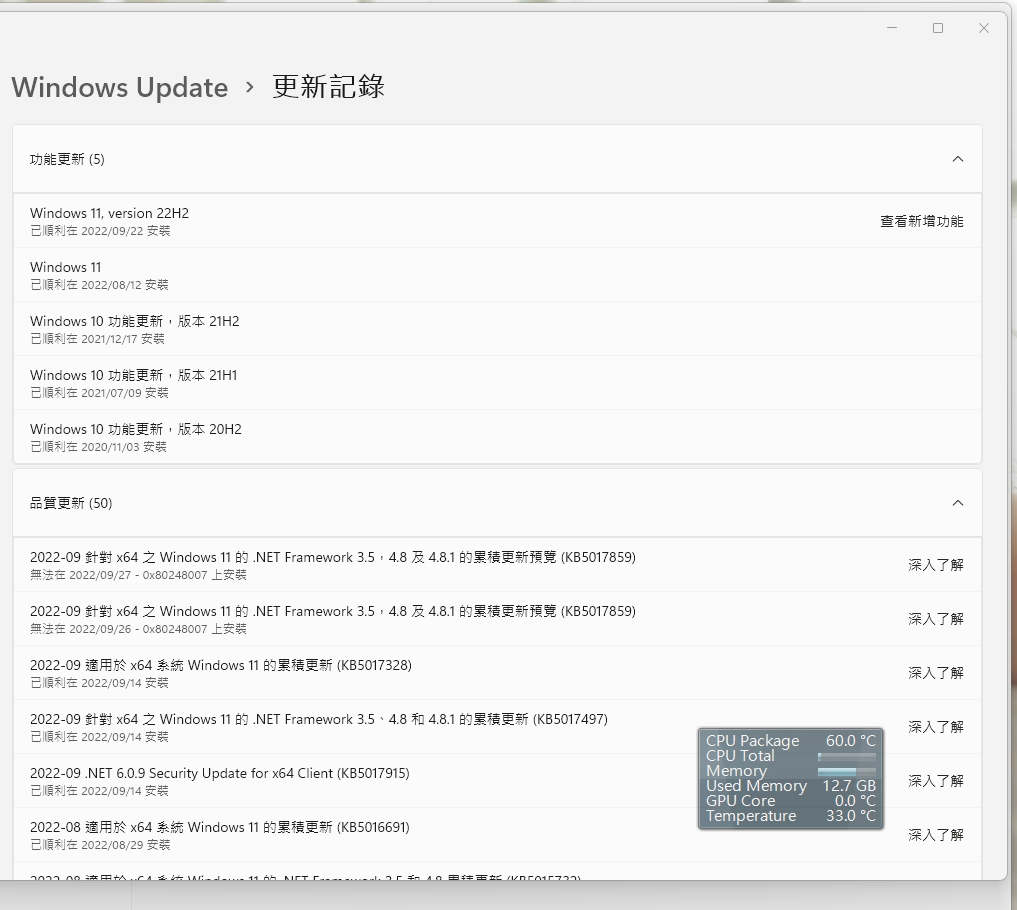The width and height of the screenshot is (1017, 910).
Task: Select the Windows 10 版本 20H2 entry
Action: (x=497, y=437)
